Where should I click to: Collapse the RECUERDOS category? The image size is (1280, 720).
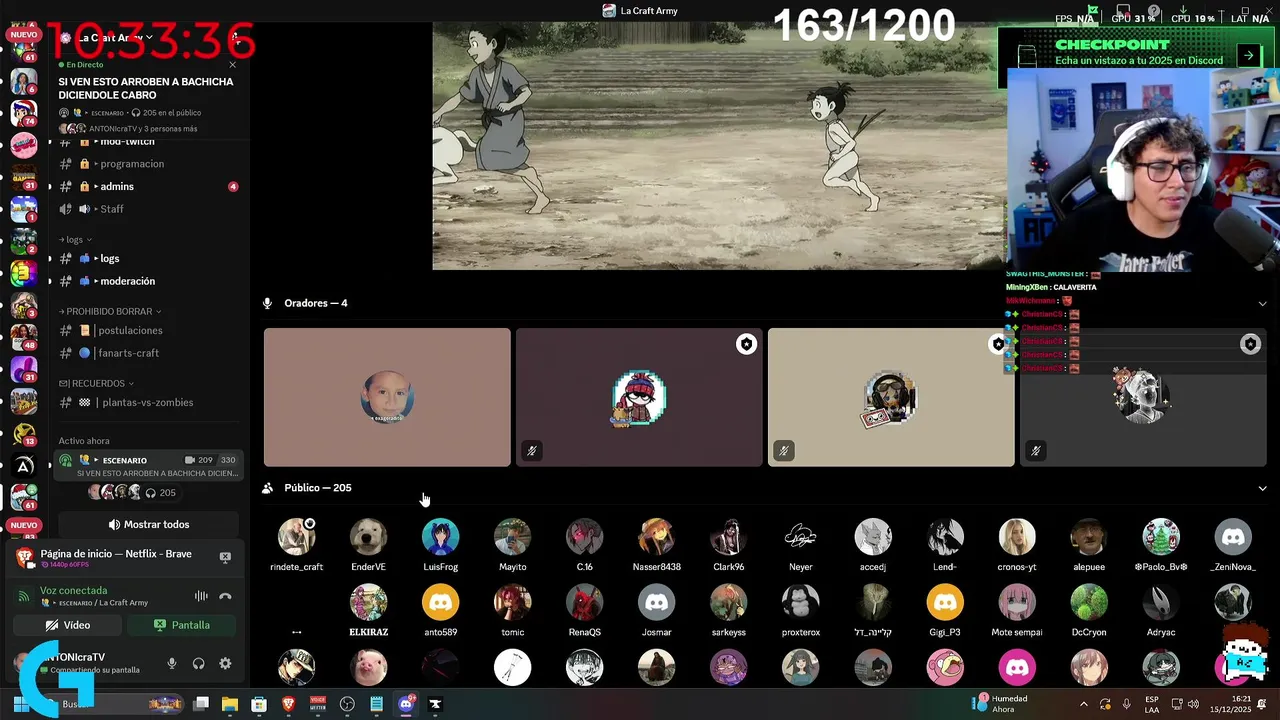coord(95,383)
